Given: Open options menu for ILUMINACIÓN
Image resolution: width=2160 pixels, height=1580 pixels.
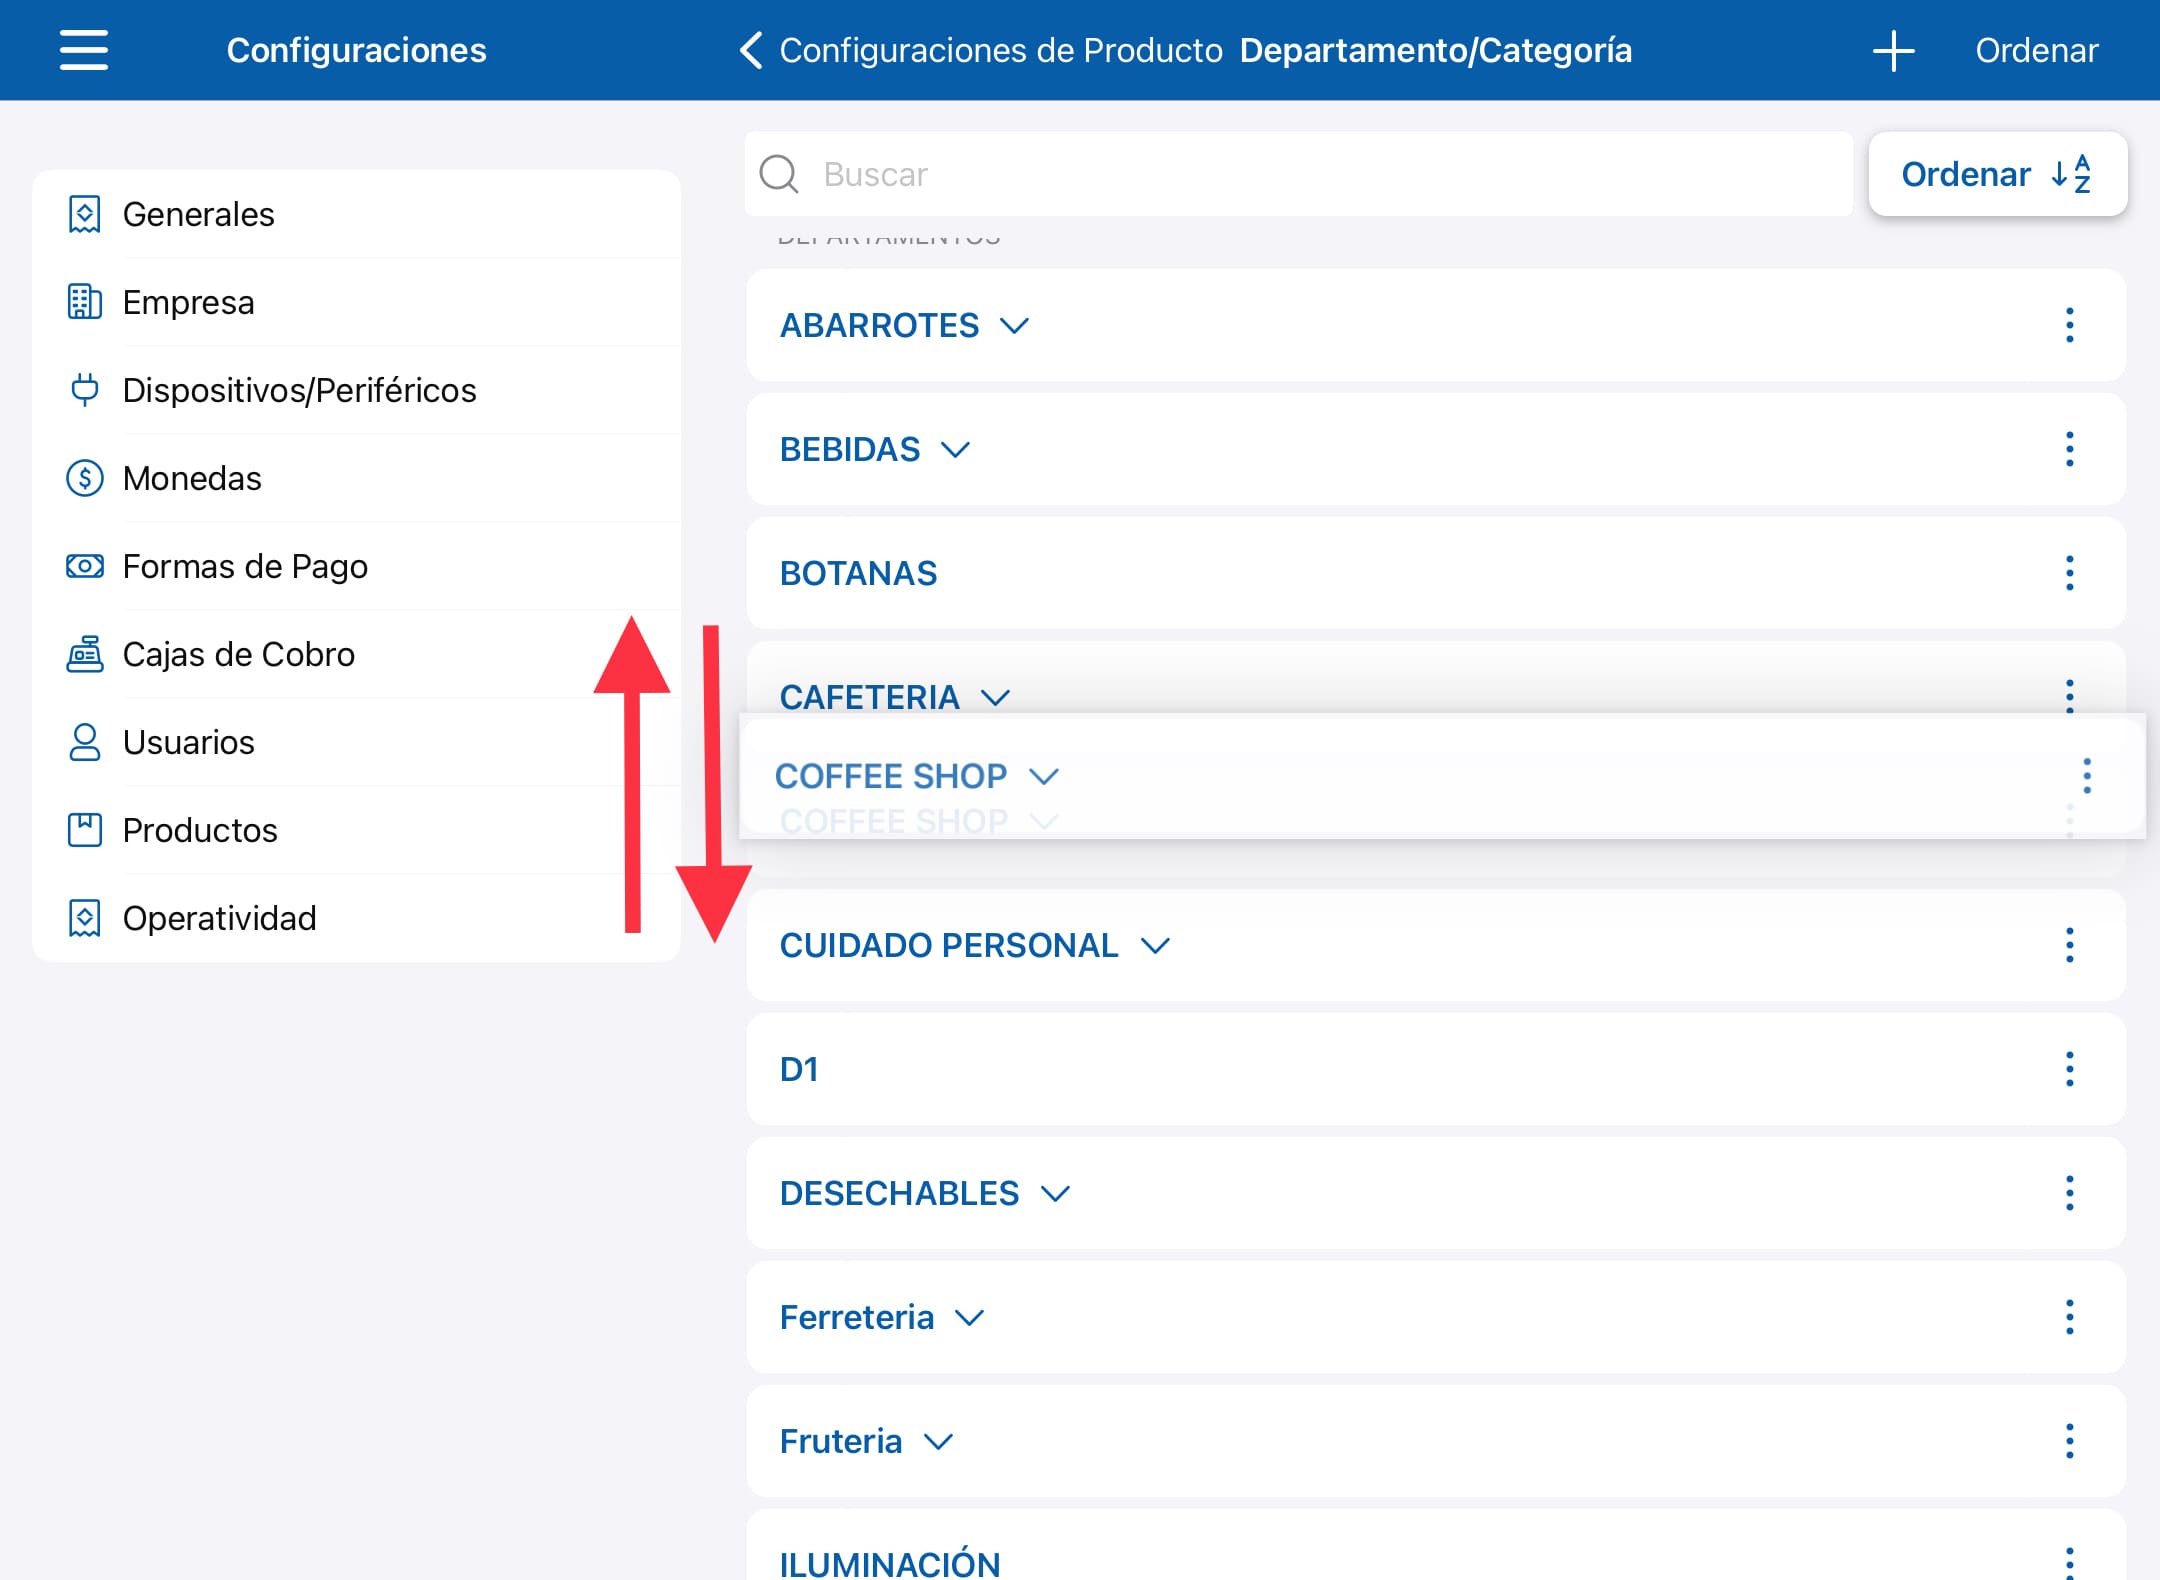Looking at the screenshot, I should pos(2070,1561).
